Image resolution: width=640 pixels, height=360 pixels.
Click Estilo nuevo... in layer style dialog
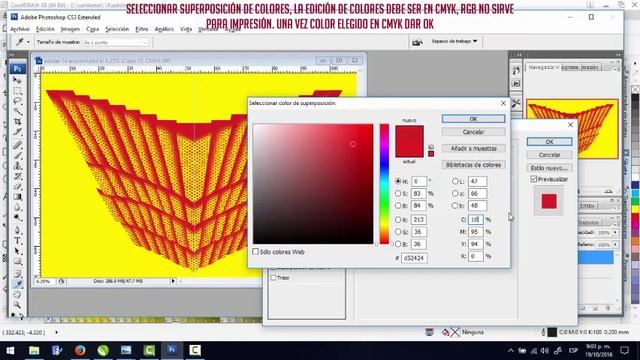click(x=549, y=168)
